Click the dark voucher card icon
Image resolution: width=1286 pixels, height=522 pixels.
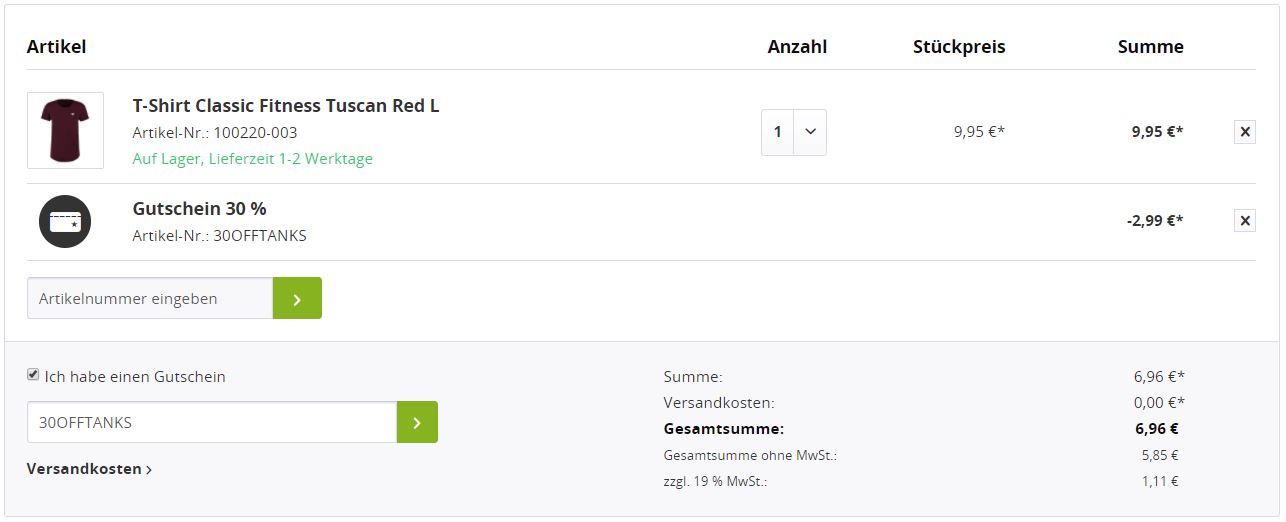coord(65,222)
